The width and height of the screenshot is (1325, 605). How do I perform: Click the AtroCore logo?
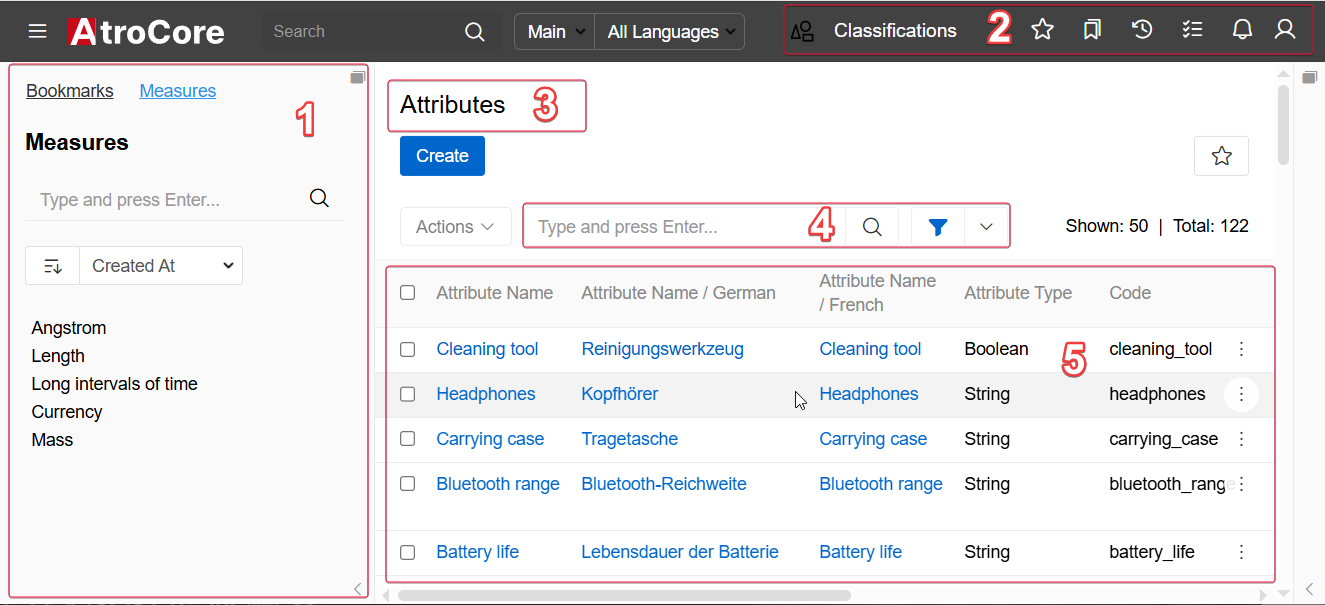(146, 31)
